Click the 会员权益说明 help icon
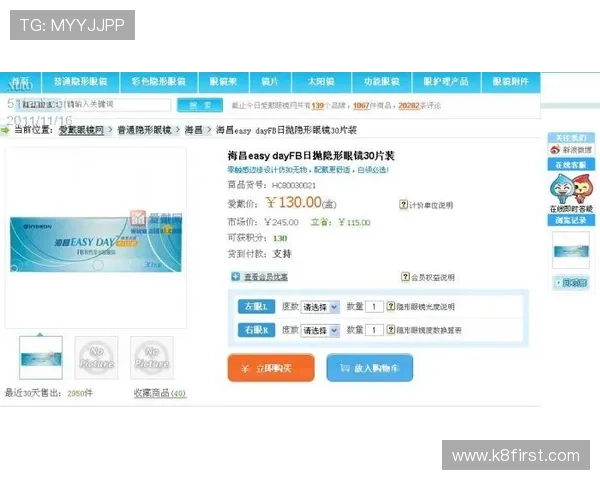 tap(405, 276)
